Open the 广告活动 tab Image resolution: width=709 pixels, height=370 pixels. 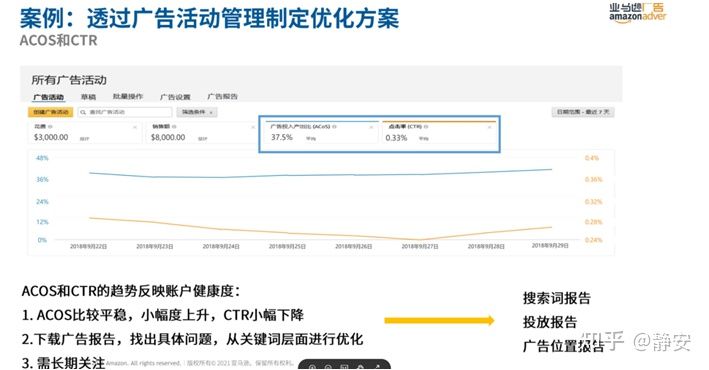click(48, 97)
